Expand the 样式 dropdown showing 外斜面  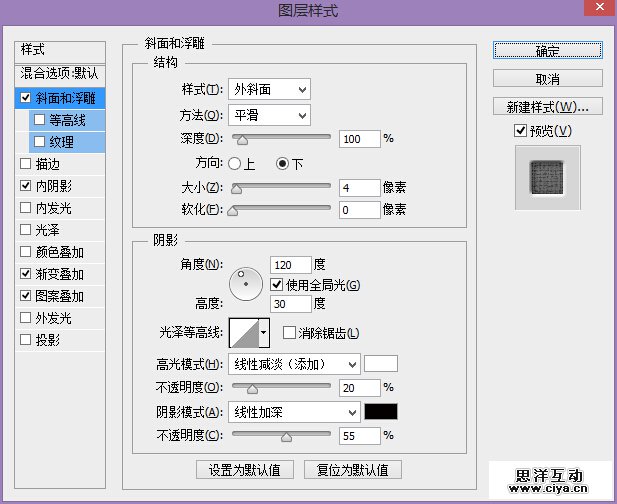pyautogui.click(x=268, y=90)
